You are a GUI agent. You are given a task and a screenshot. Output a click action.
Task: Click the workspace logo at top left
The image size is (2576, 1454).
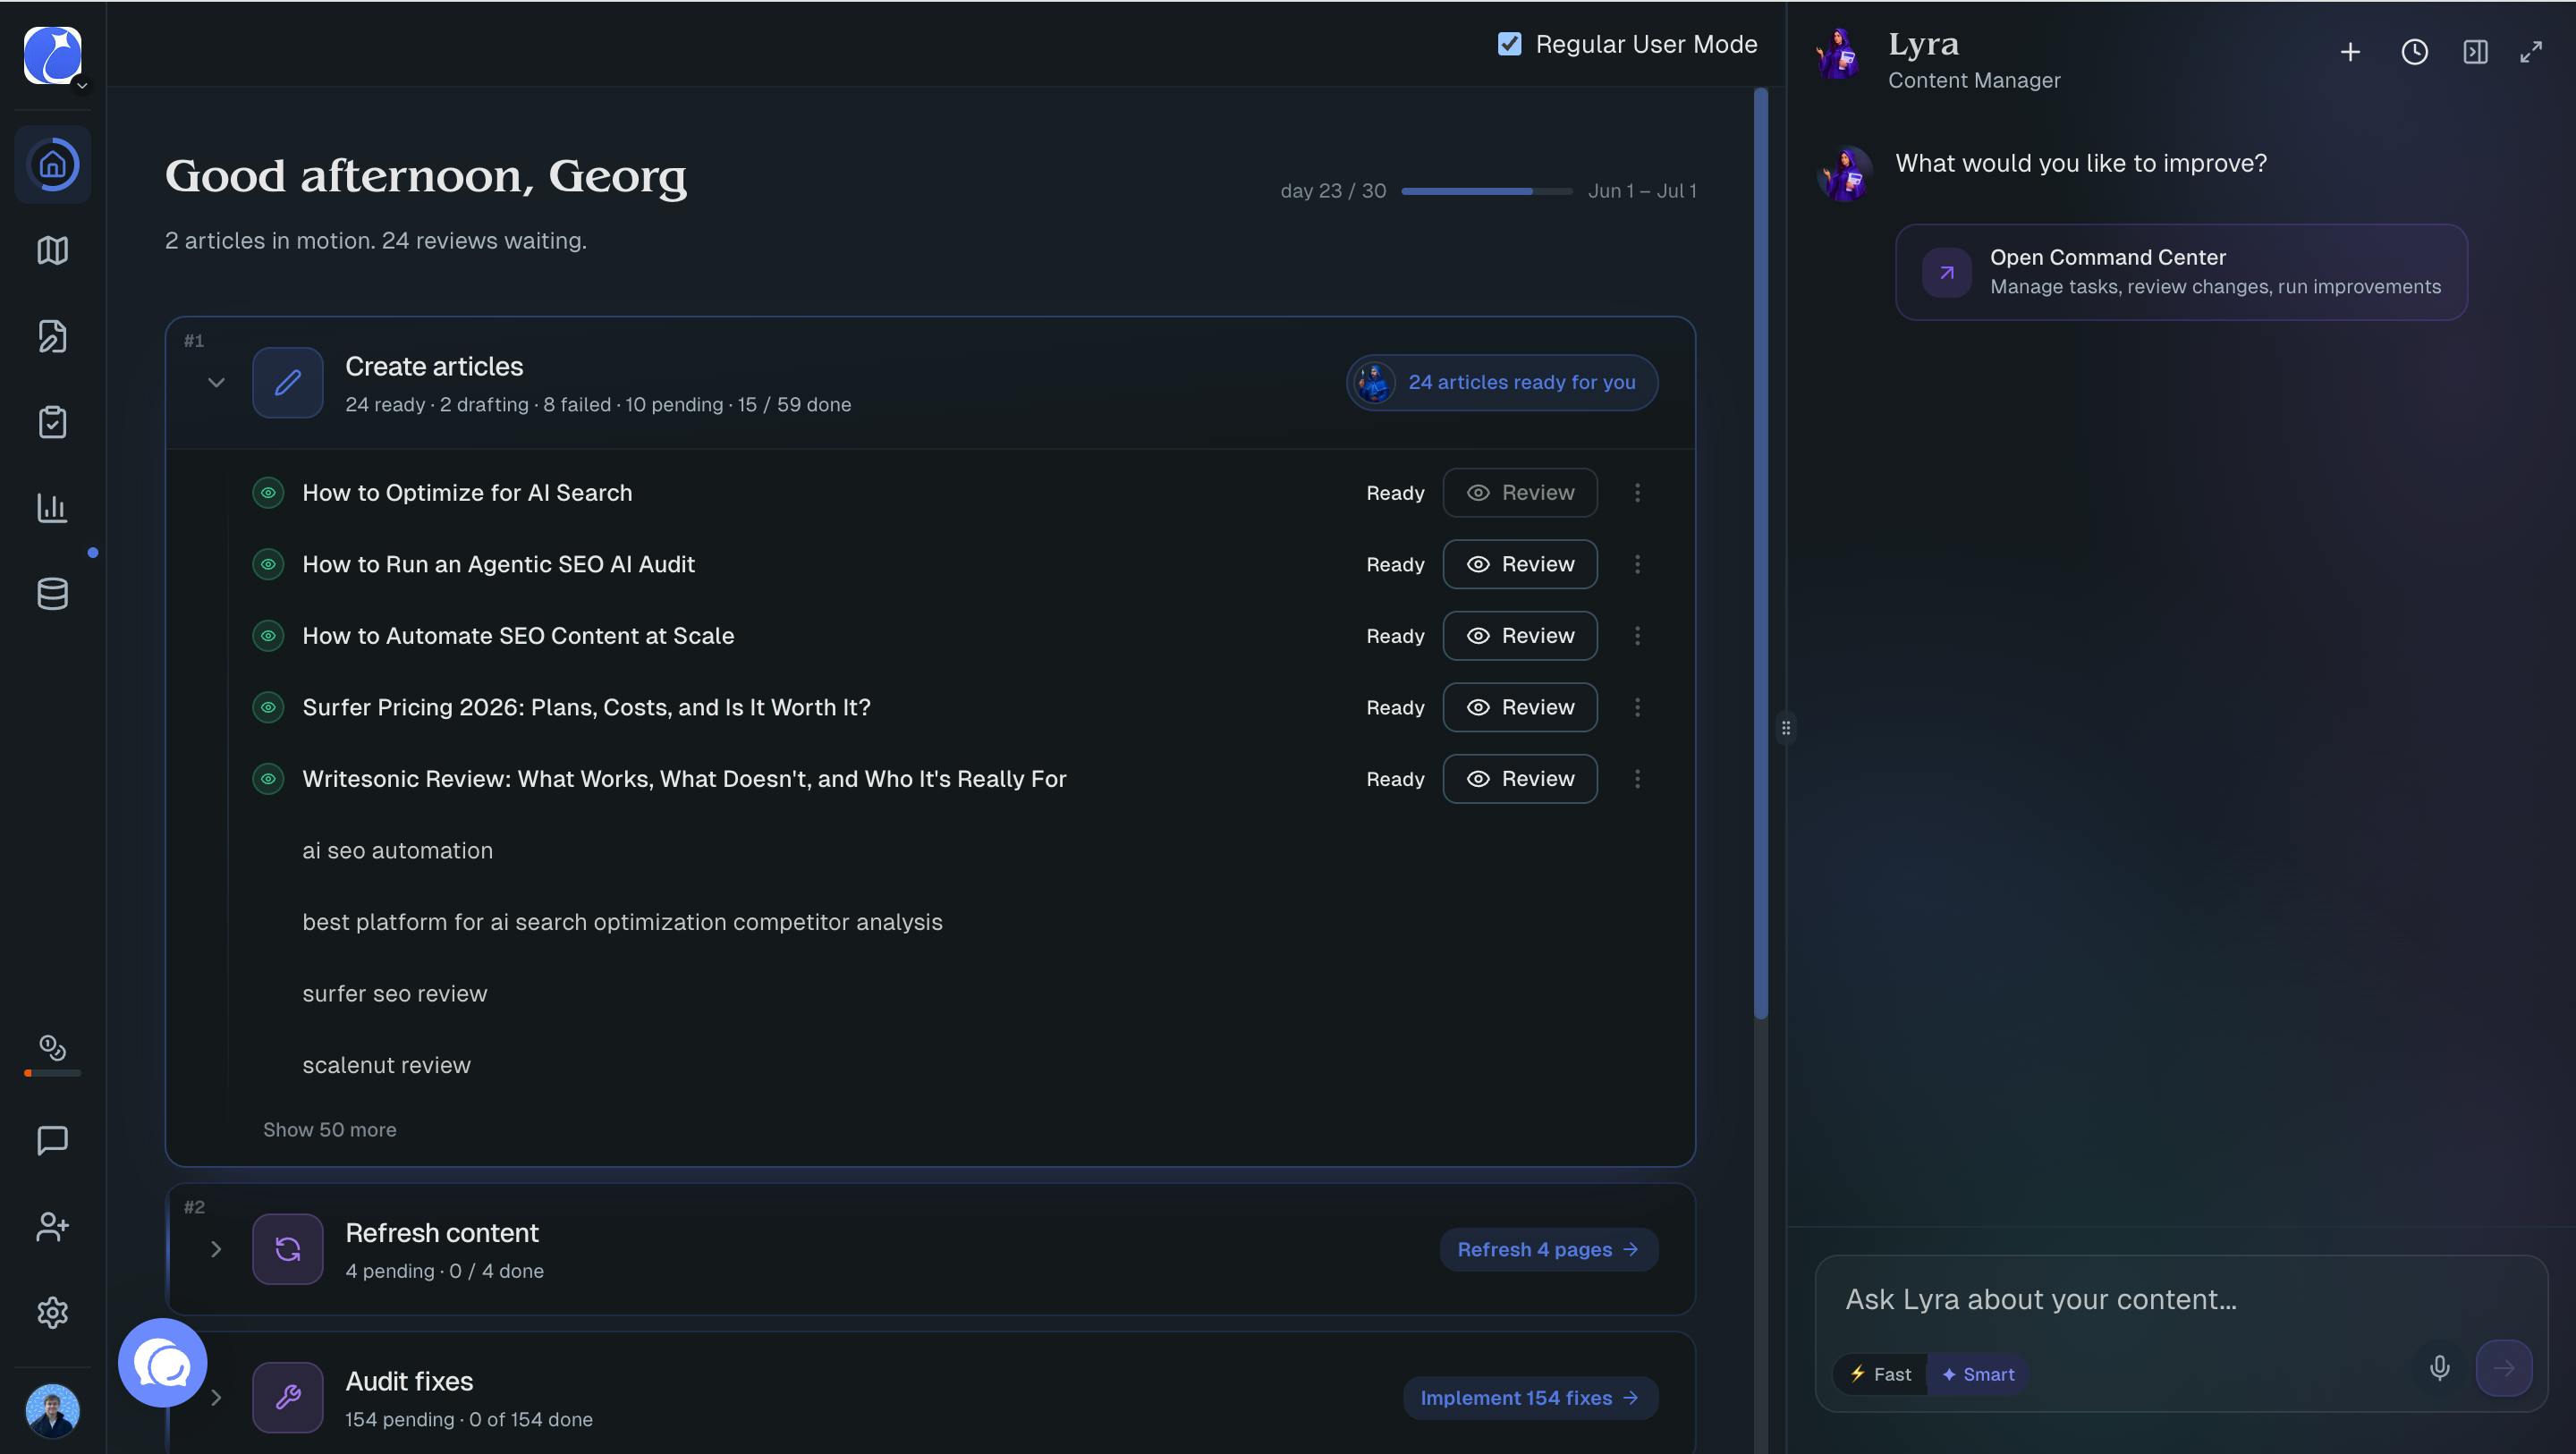tap(52, 55)
